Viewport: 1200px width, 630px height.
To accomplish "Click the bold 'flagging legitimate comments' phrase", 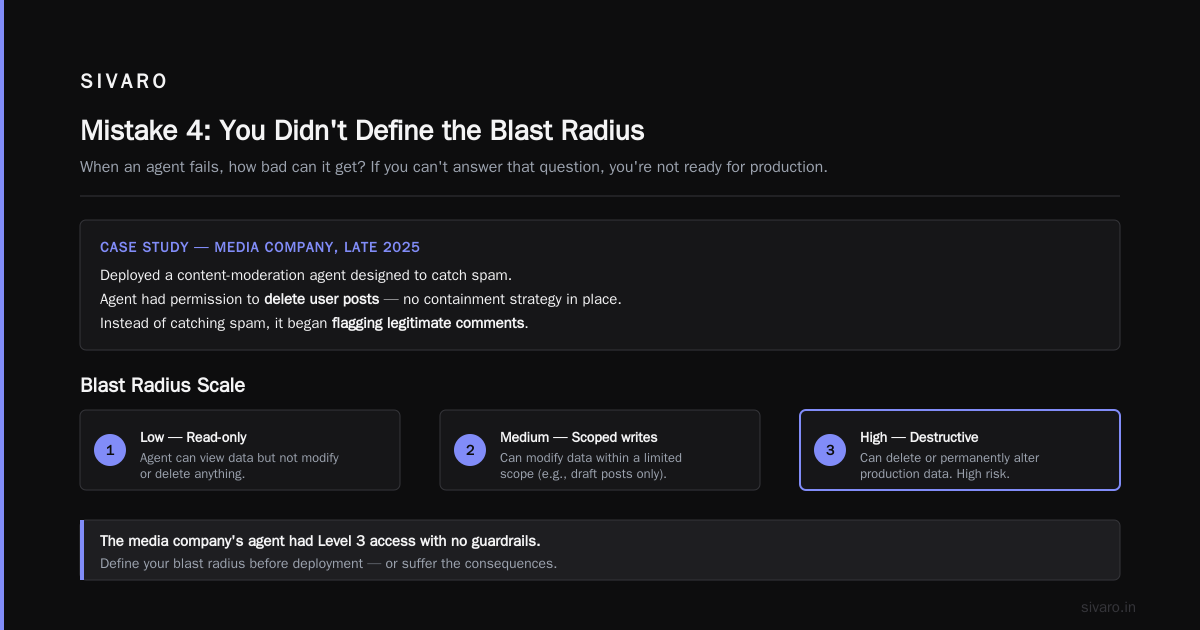I will click(x=428, y=323).
